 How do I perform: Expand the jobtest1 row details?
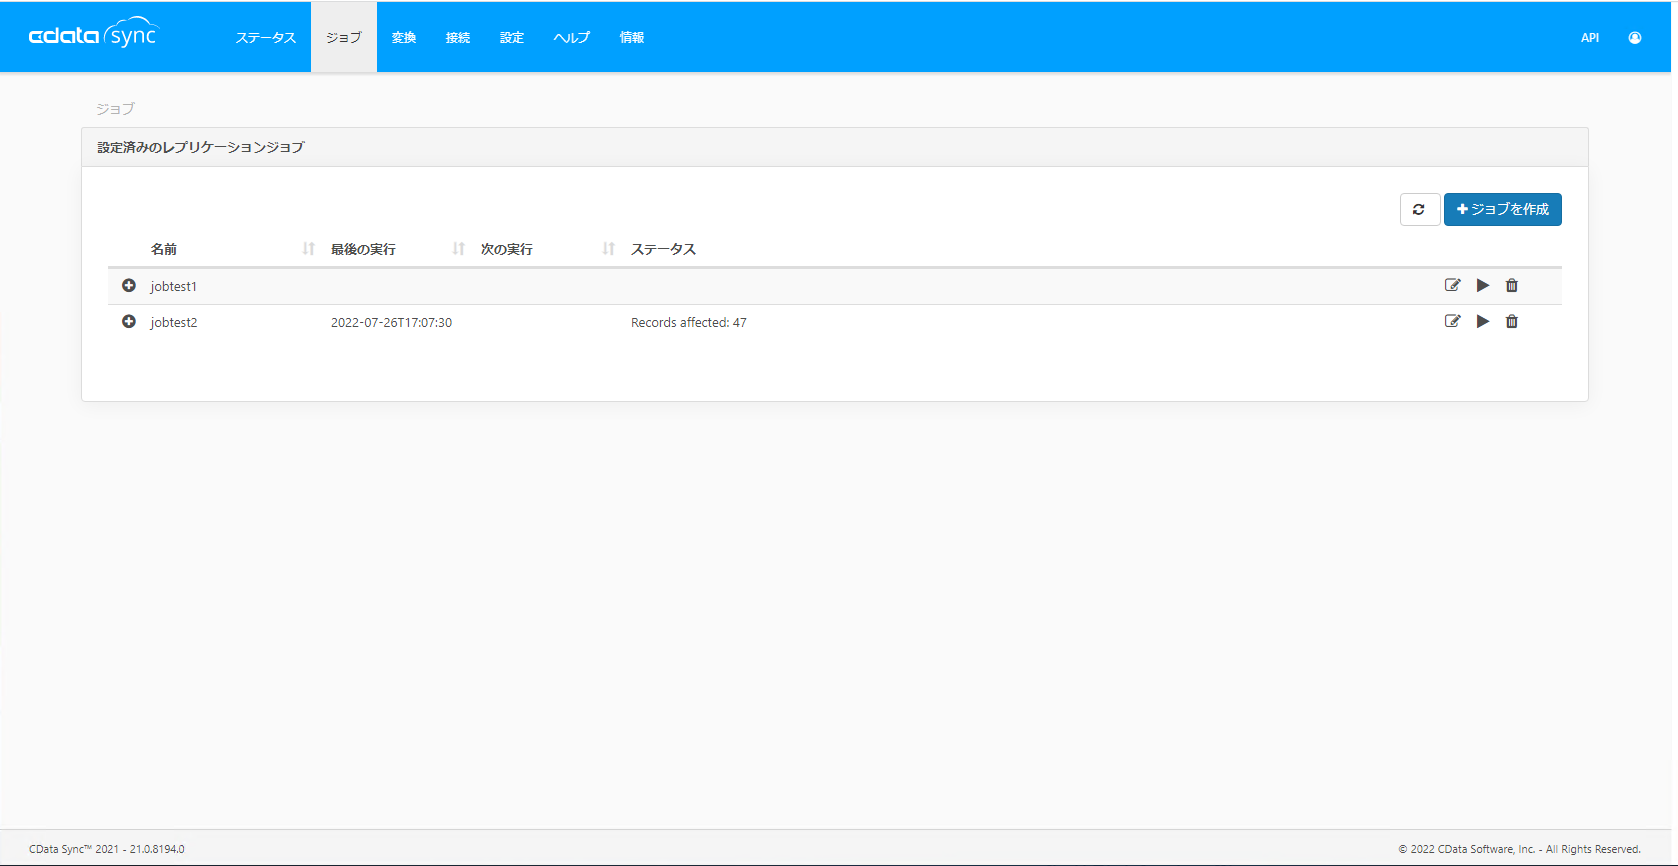(129, 286)
